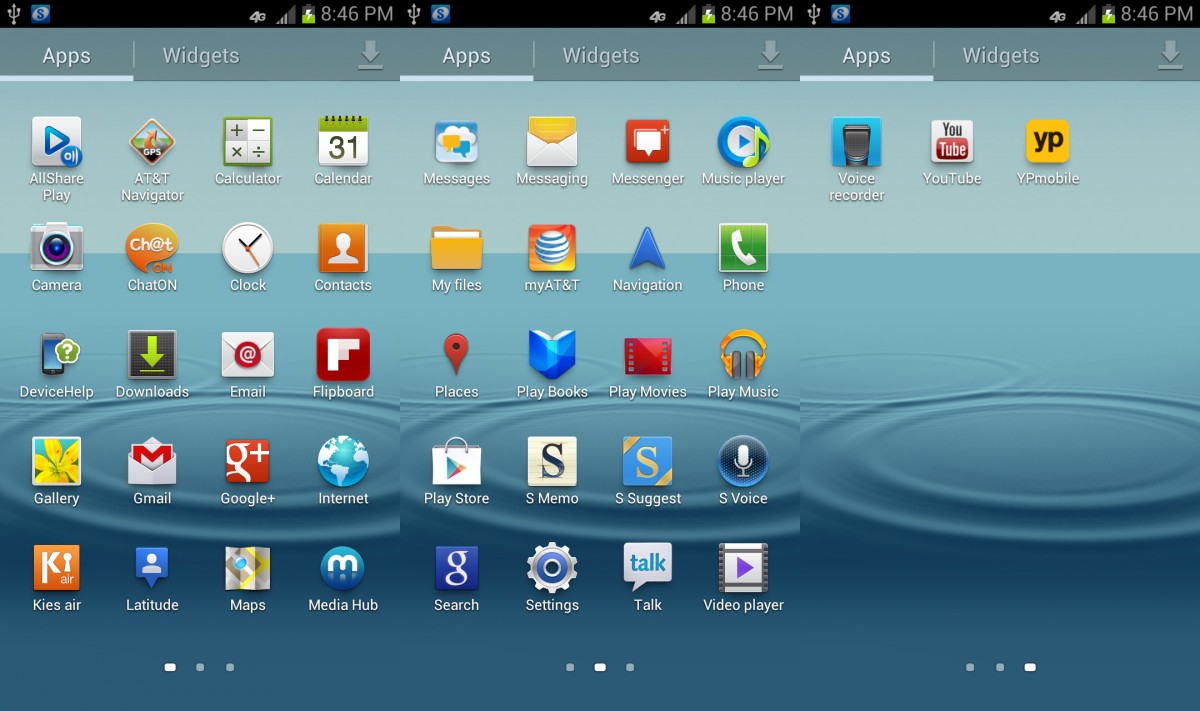This screenshot has width=1200, height=711.
Task: Launch Play Music
Action: pos(743,354)
